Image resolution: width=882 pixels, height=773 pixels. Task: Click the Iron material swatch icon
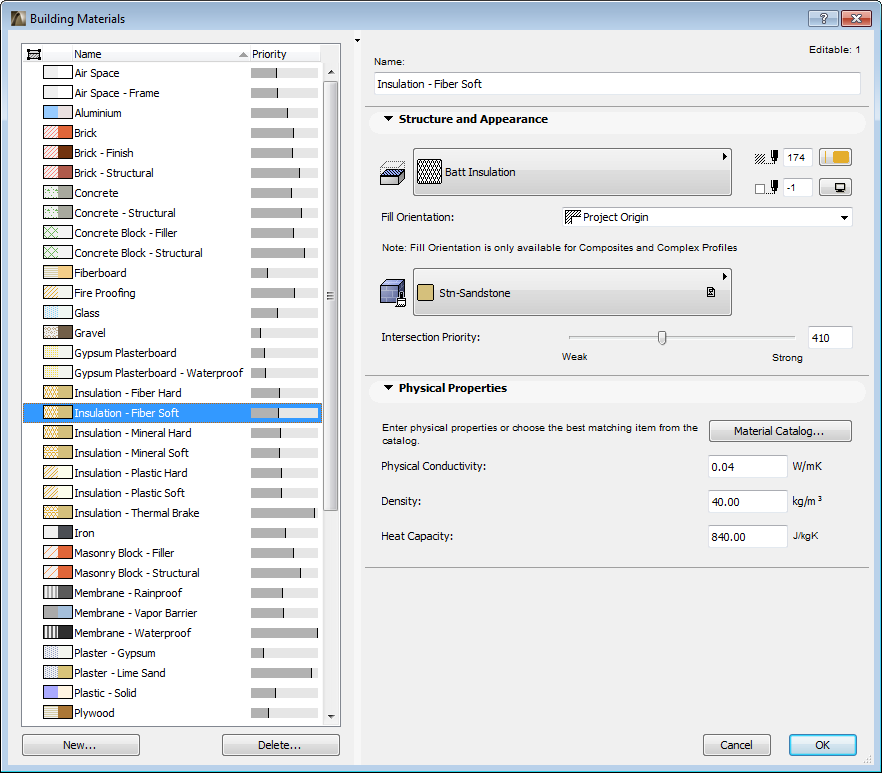click(57, 533)
